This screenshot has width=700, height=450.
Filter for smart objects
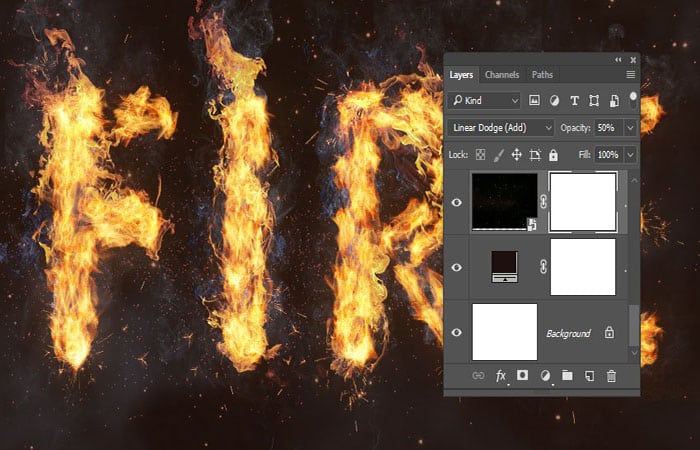click(614, 101)
